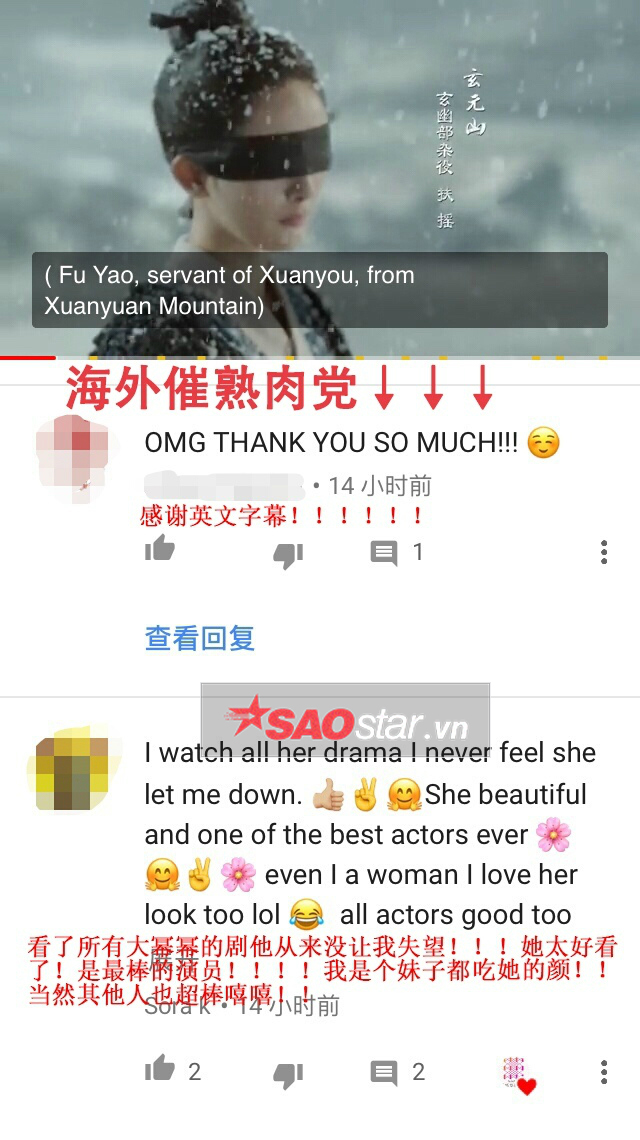Open first commenter's pixelated avatar
Image resolution: width=640 pixels, height=1140 pixels.
pos(71,460)
